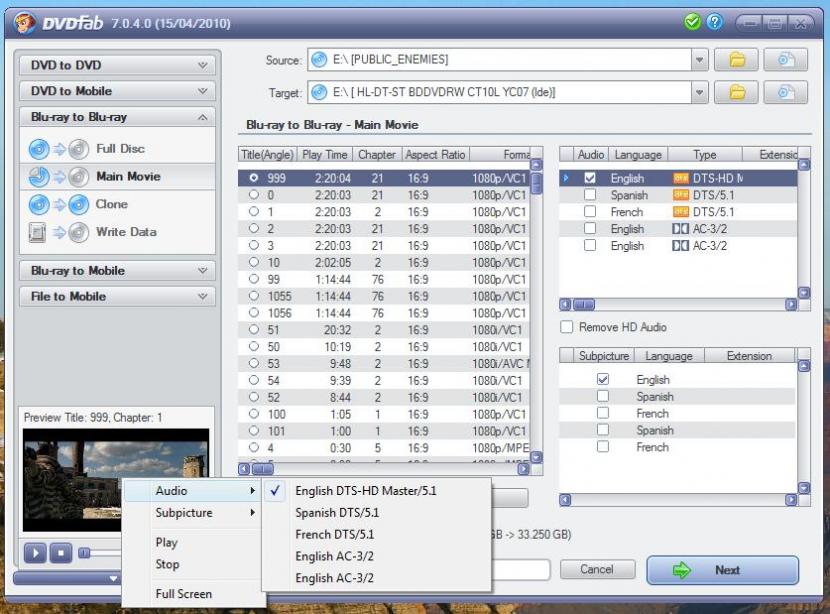This screenshot has height=614, width=830.
Task: Select title 0 radio button
Action: pos(254,195)
